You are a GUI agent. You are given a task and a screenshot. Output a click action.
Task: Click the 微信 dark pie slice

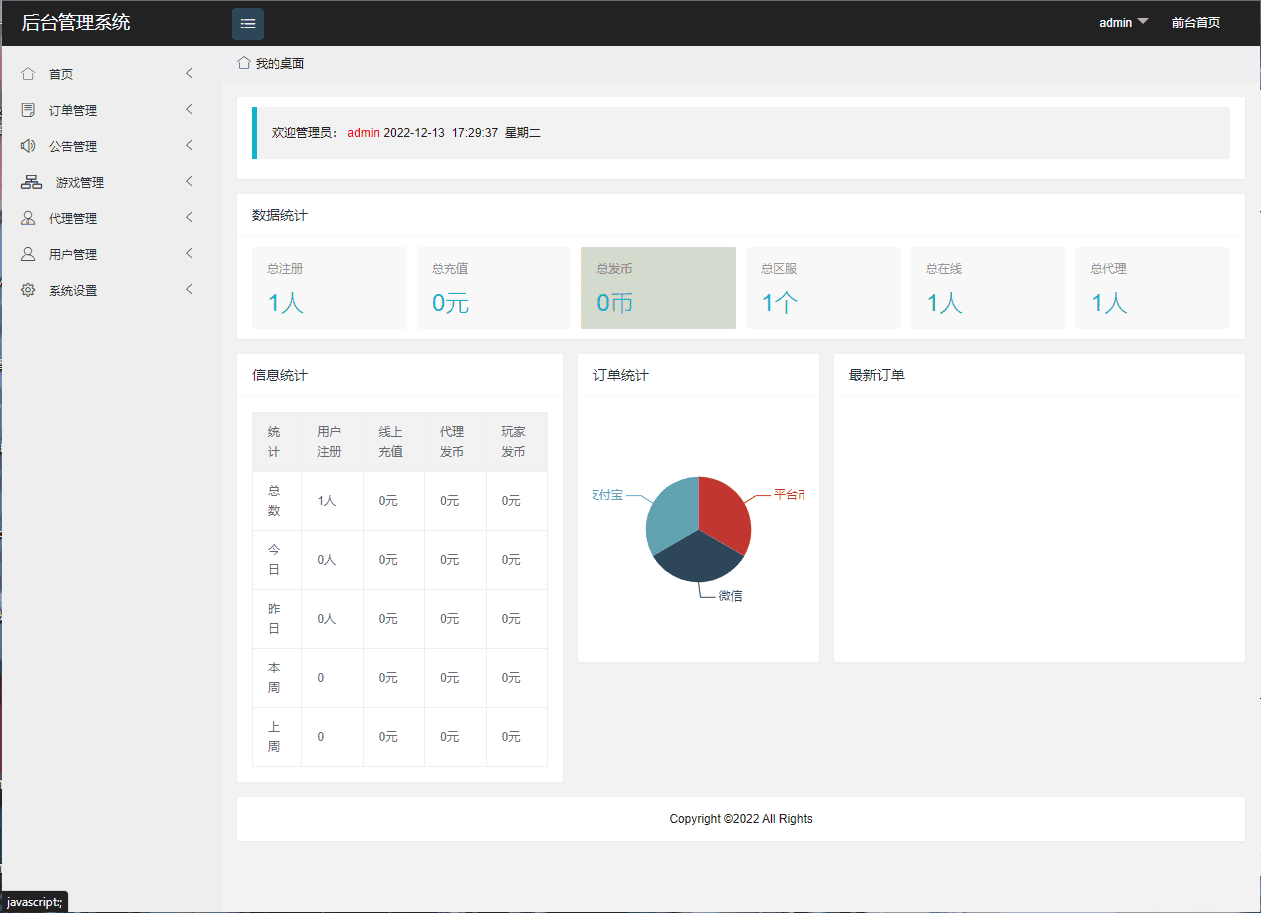(x=697, y=560)
